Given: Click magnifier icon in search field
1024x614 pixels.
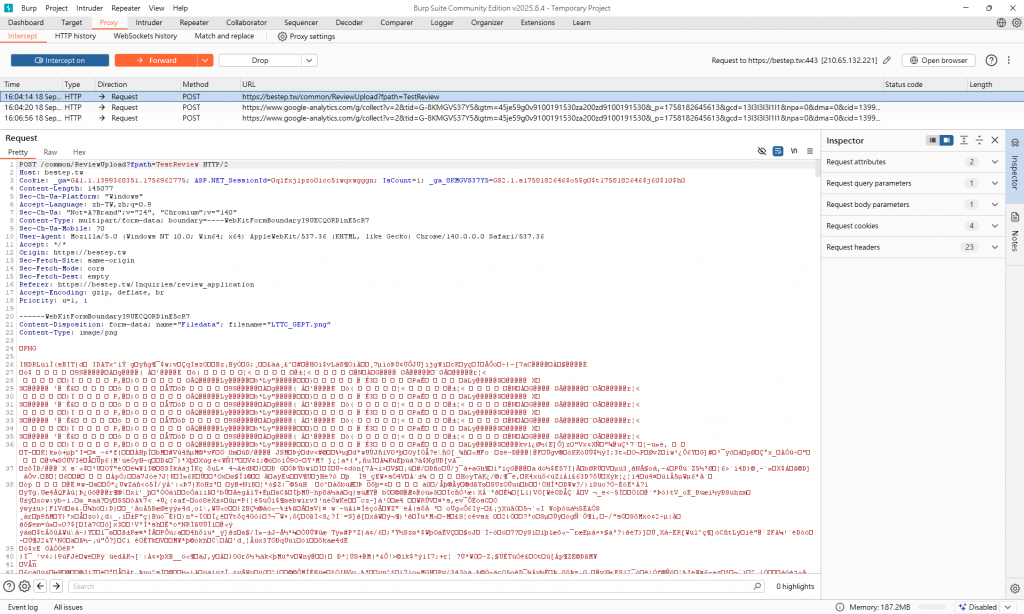Looking at the screenshot, I should click(x=757, y=586).
